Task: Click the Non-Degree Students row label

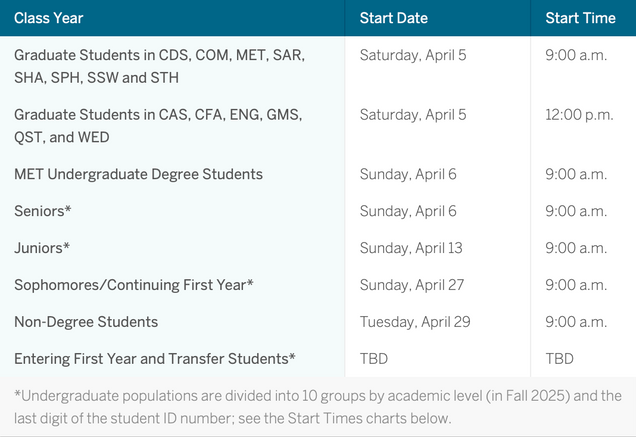Action: click(x=86, y=322)
